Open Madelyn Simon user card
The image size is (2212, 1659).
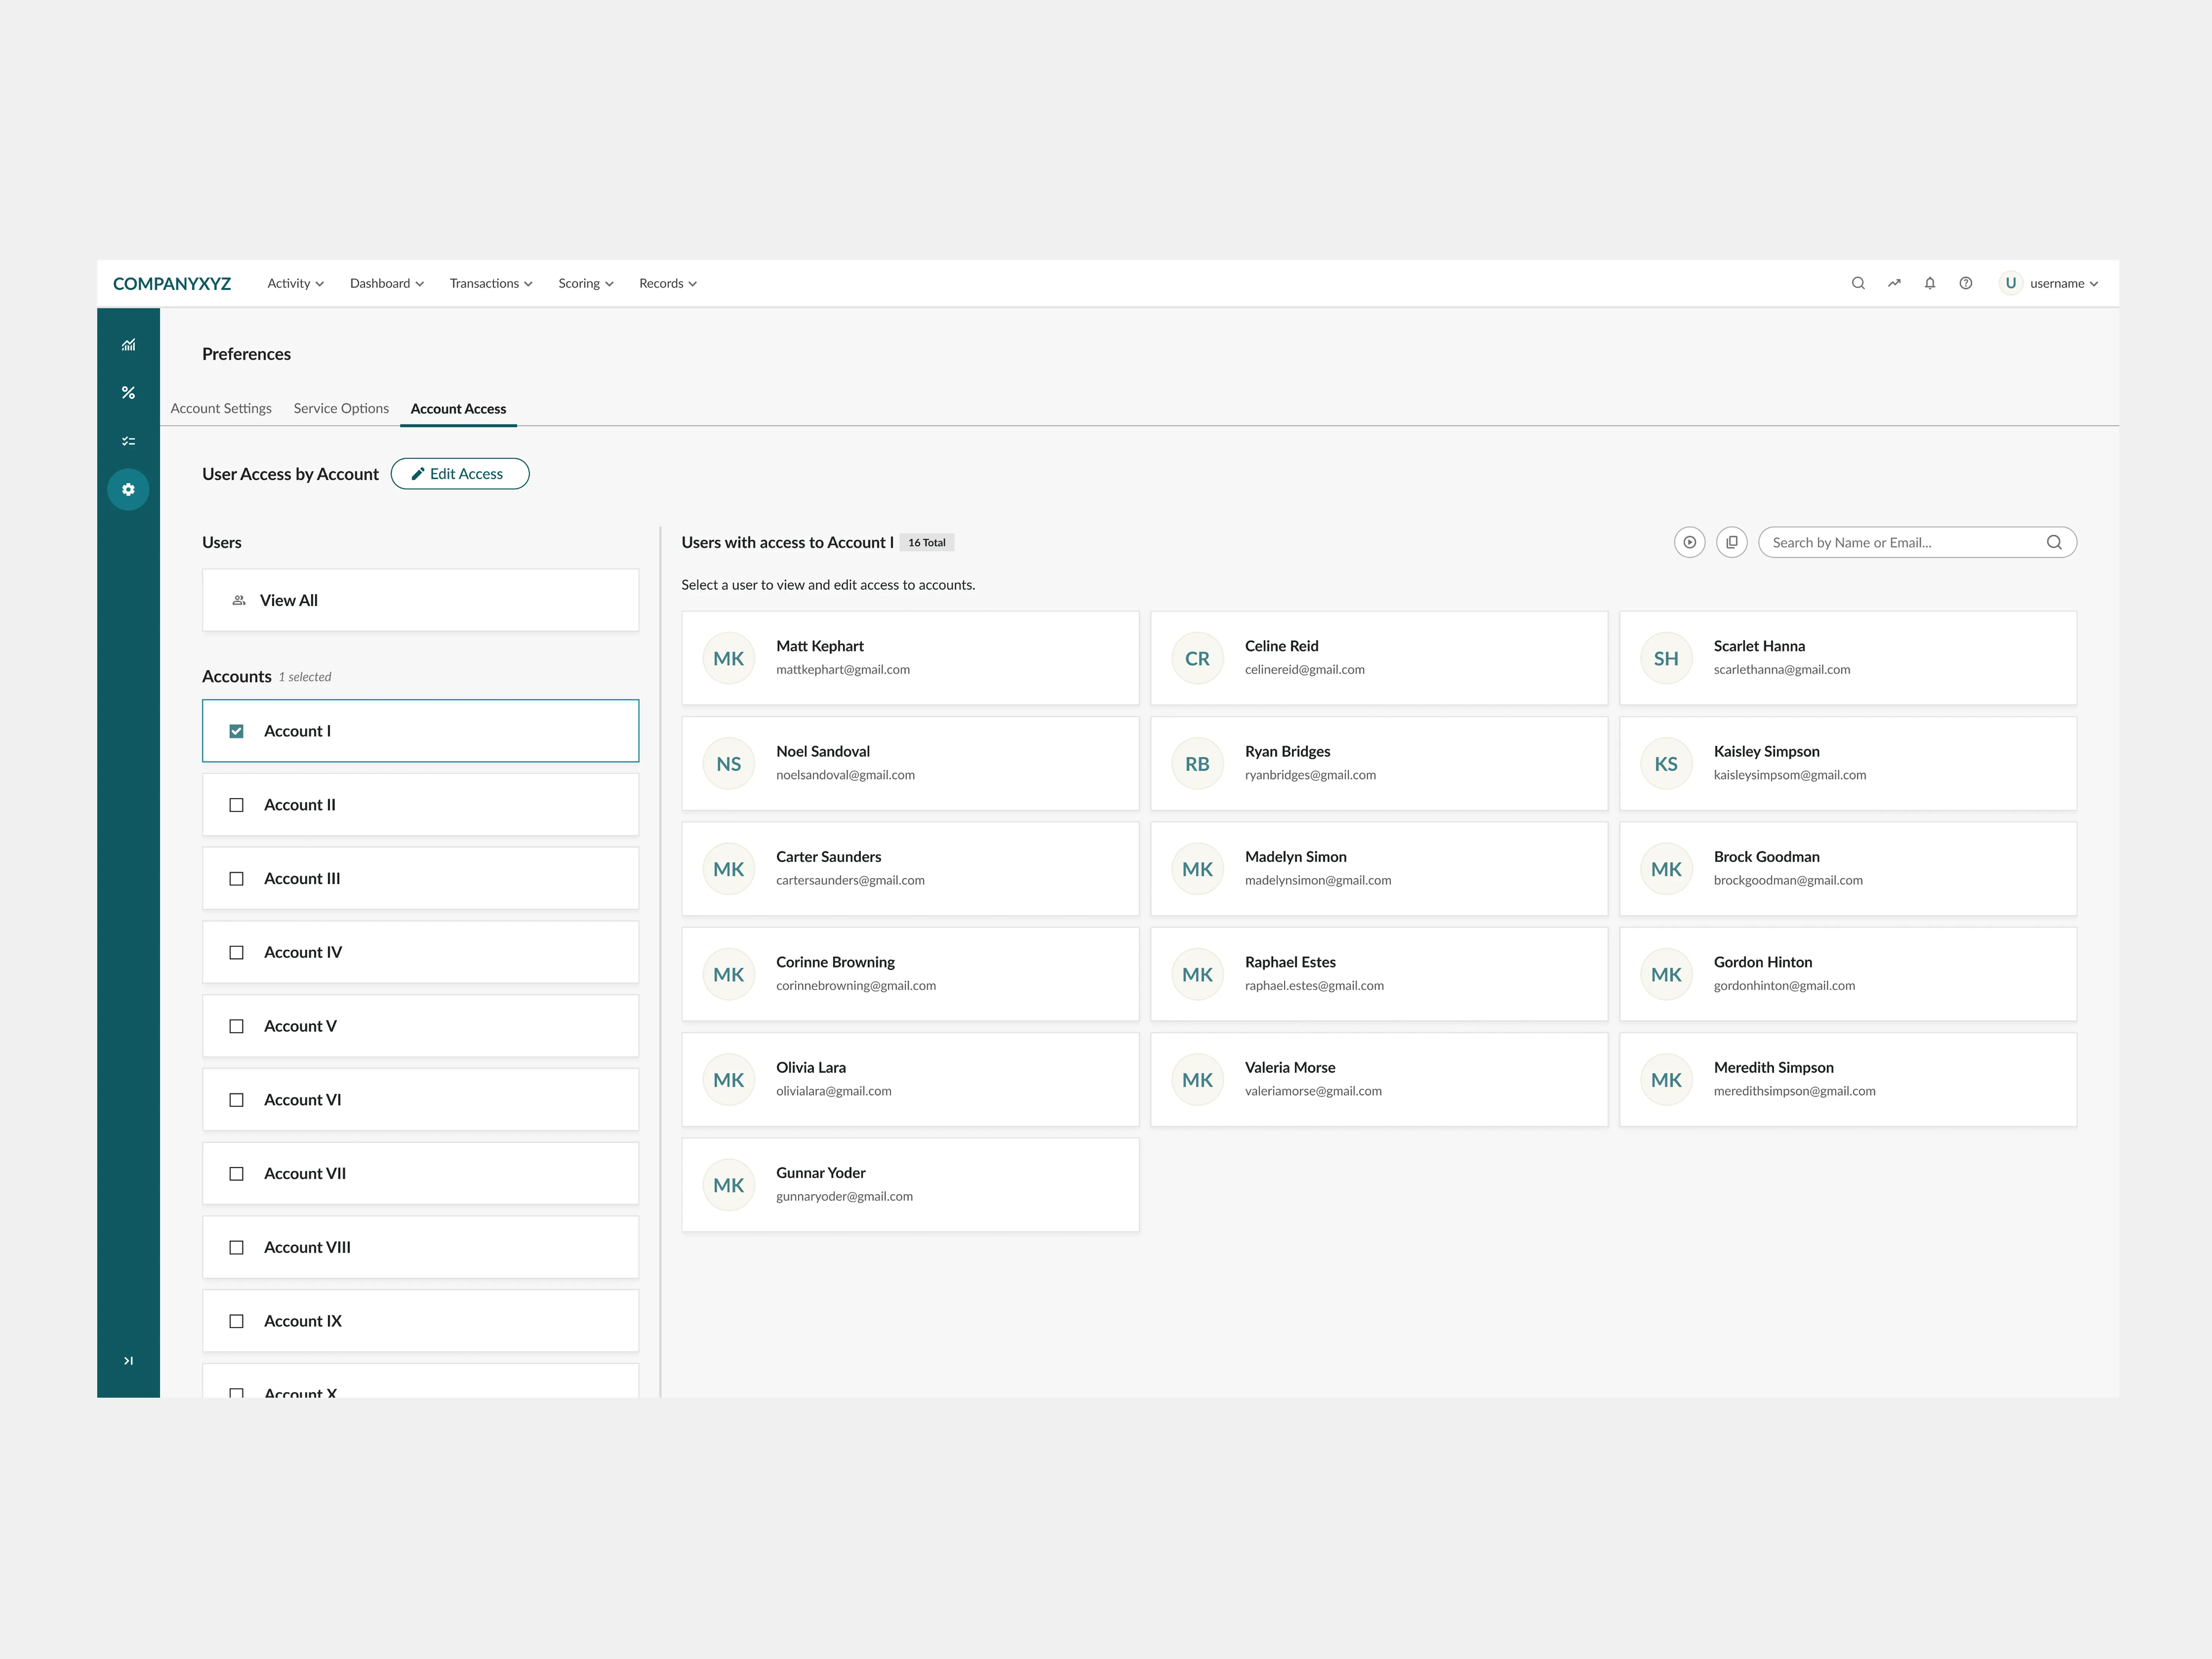pyautogui.click(x=1379, y=869)
